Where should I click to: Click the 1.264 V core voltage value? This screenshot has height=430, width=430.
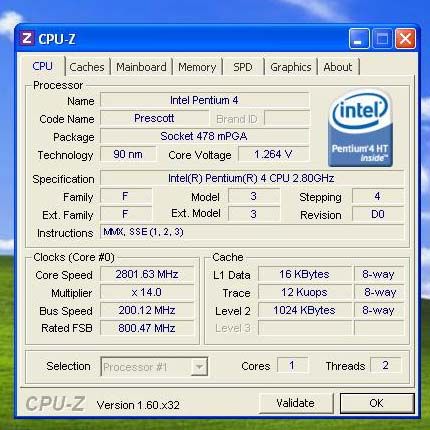click(x=274, y=154)
